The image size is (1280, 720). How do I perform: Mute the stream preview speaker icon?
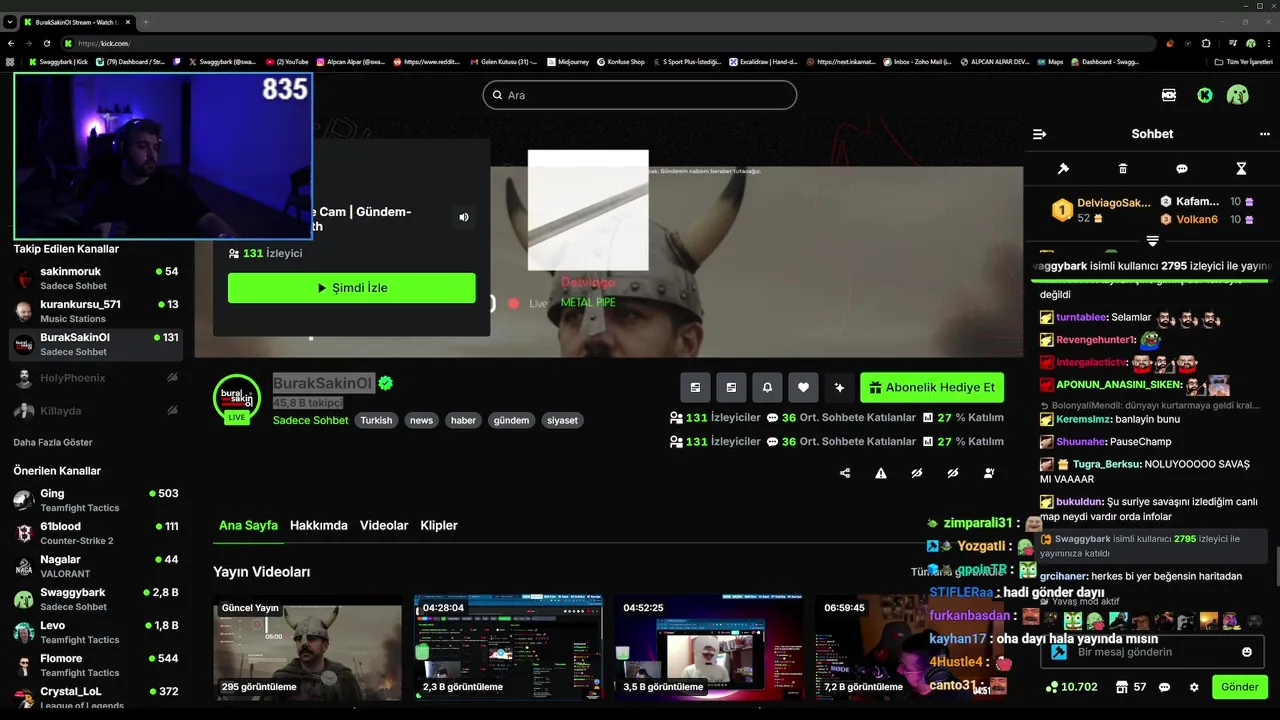463,217
